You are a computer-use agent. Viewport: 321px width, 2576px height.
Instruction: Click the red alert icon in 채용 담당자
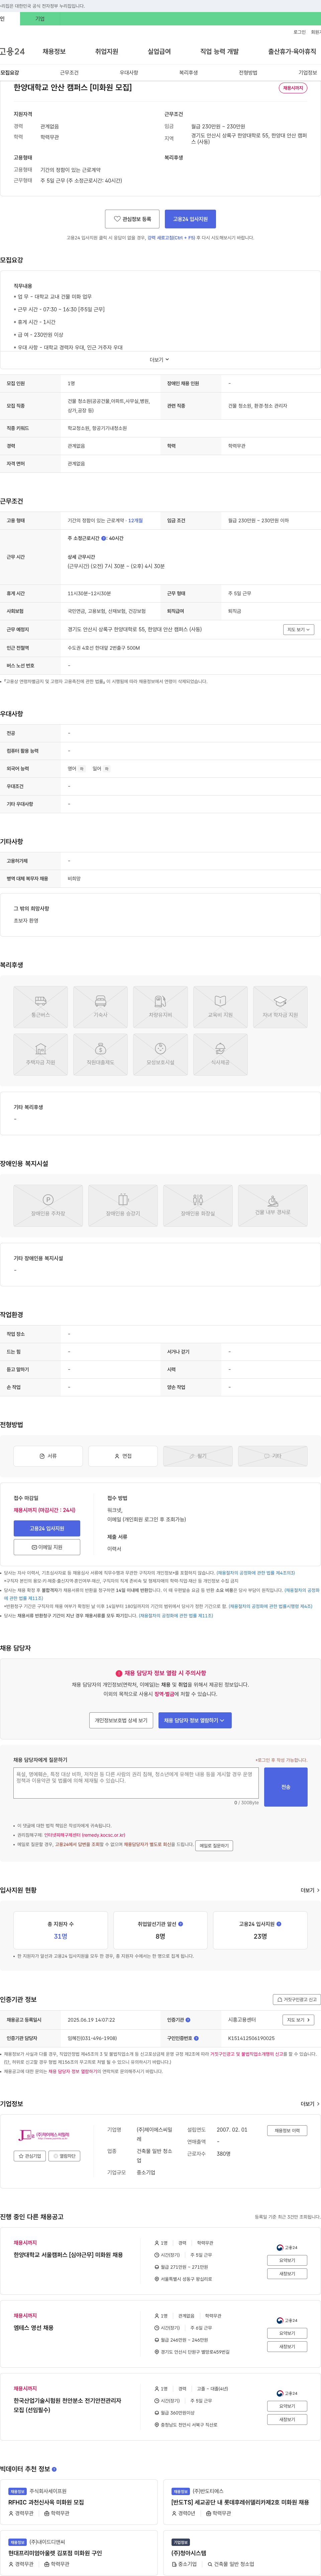click(x=119, y=1673)
